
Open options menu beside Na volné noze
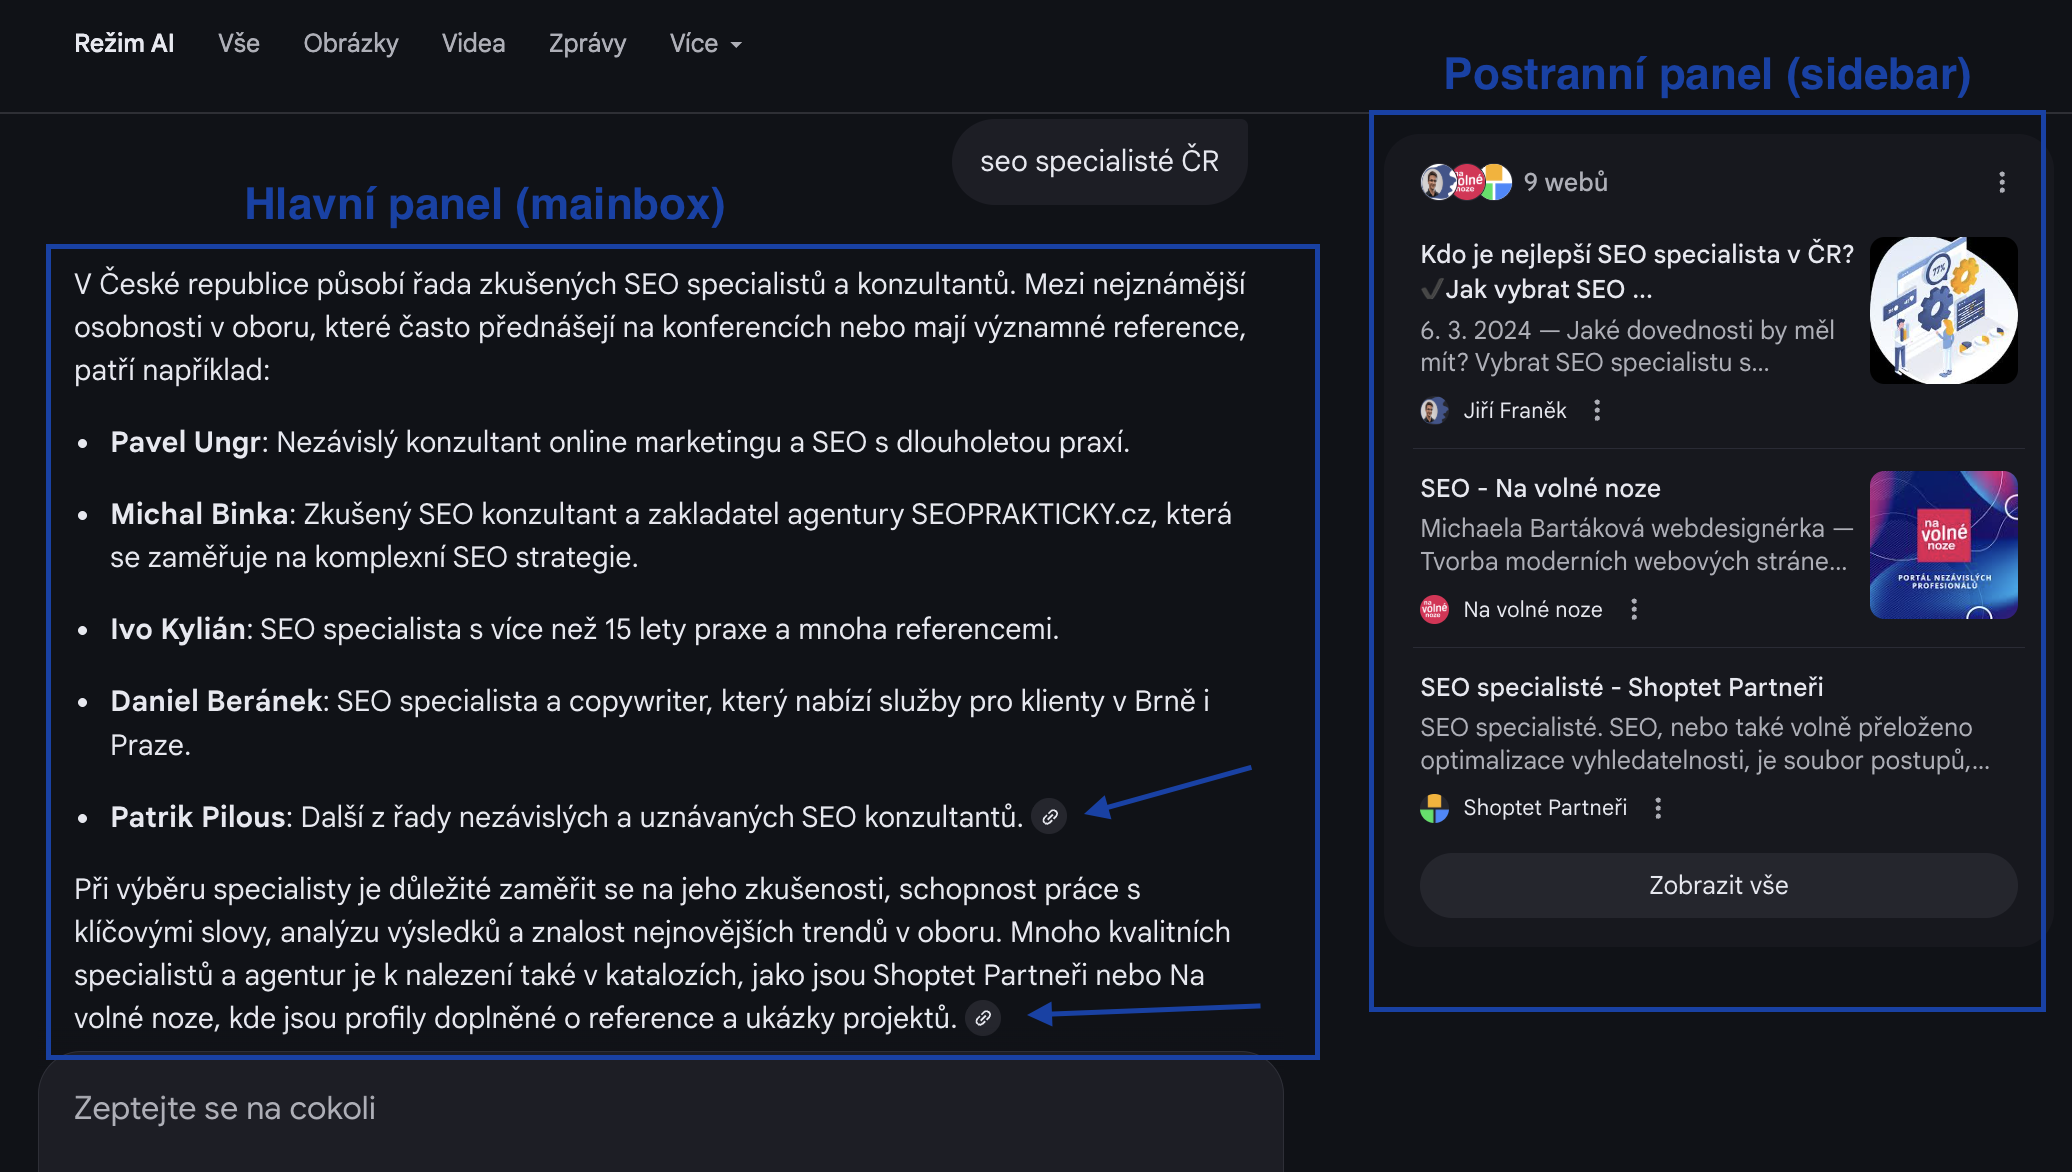pos(1634,609)
